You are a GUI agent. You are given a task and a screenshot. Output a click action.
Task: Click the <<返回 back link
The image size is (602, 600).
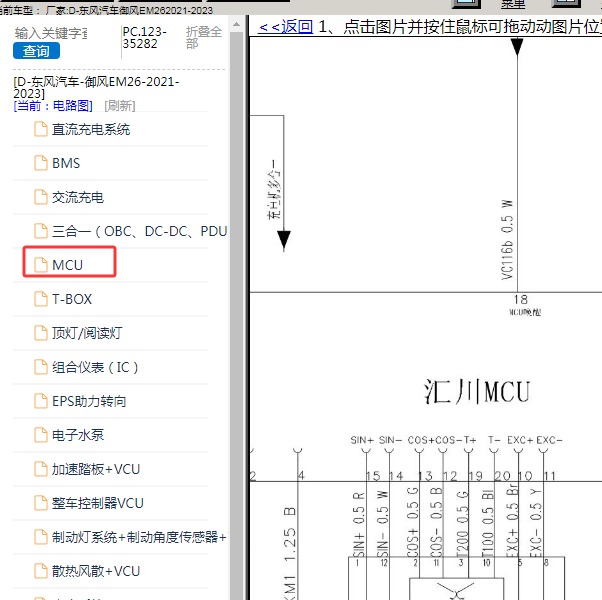tap(286, 26)
